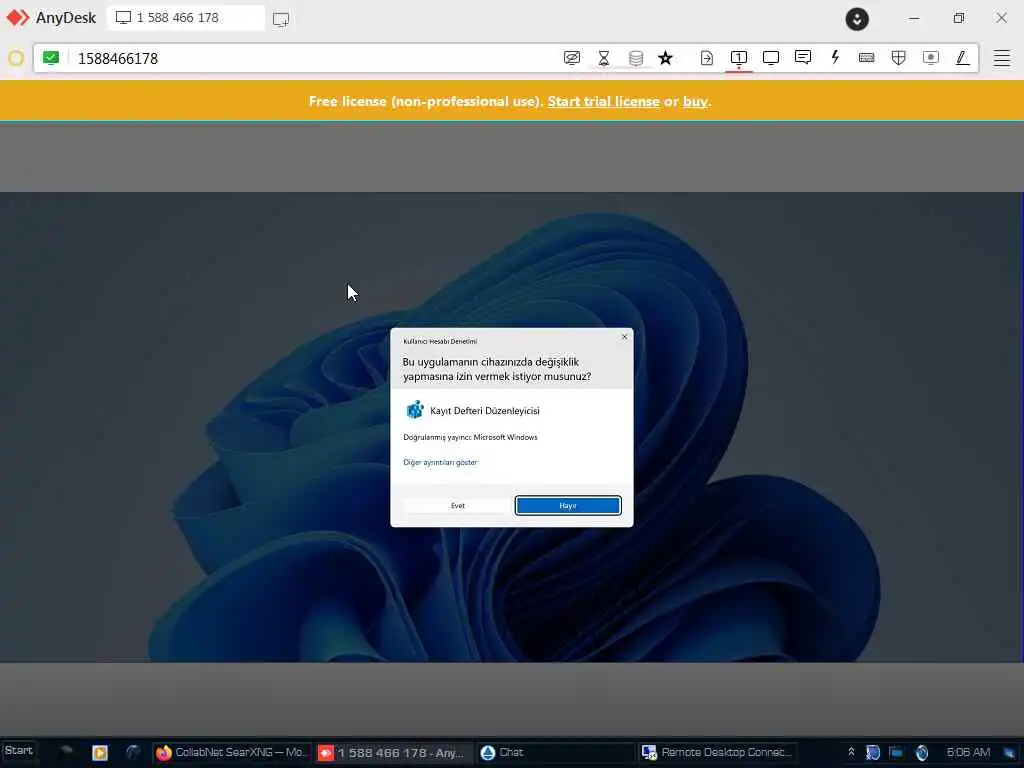The width and height of the screenshot is (1024, 768).
Task: Click the Registry Editor cube icon in dialog
Action: (415, 409)
